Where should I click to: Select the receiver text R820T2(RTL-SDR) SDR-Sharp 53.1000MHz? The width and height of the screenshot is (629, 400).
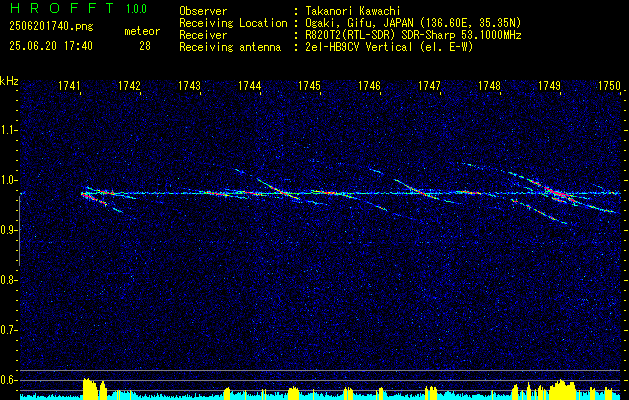click(x=414, y=35)
